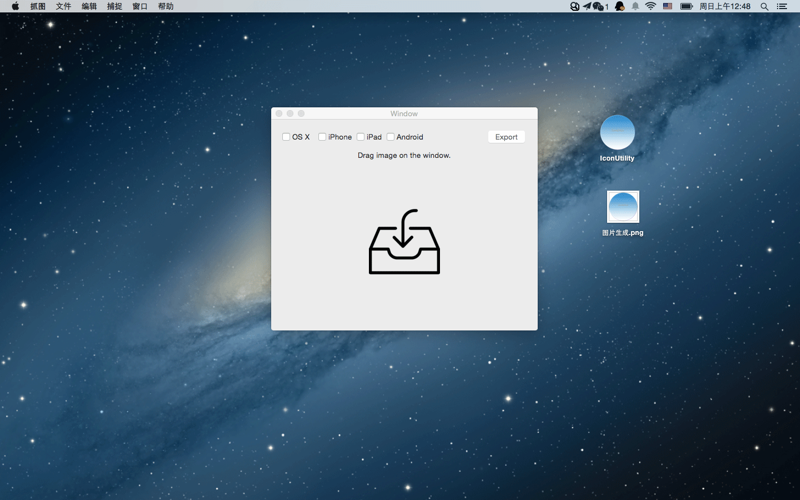Click the inbox drop-zone icon
The height and width of the screenshot is (500, 800).
[404, 242]
